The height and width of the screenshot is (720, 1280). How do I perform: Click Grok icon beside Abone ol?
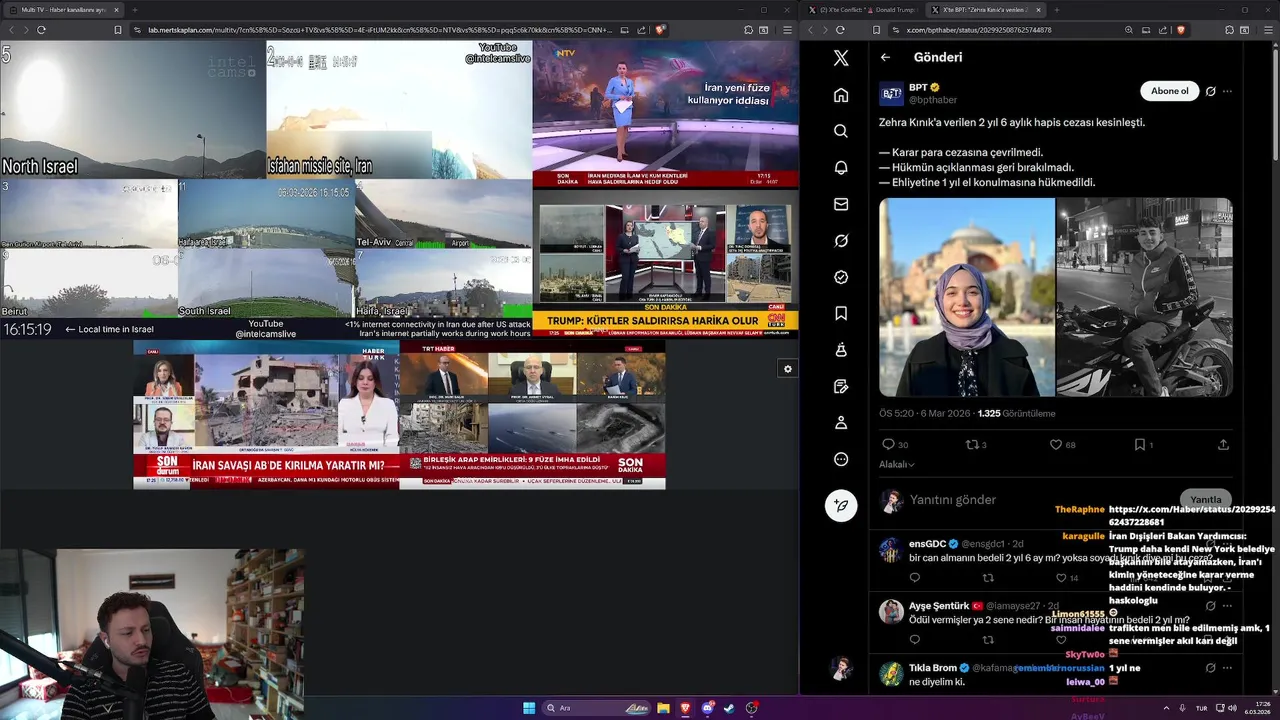[1210, 91]
